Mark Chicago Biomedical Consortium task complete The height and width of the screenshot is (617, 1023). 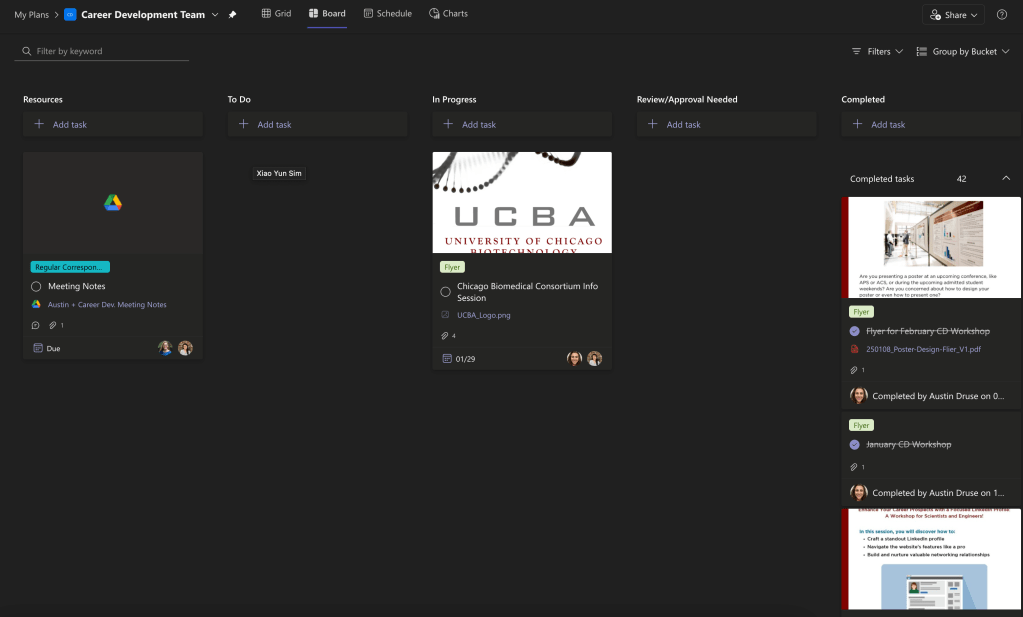click(x=446, y=292)
